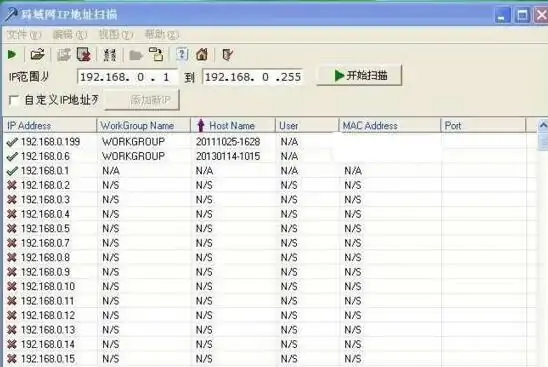Select row 192.168.0.12

[270, 315]
